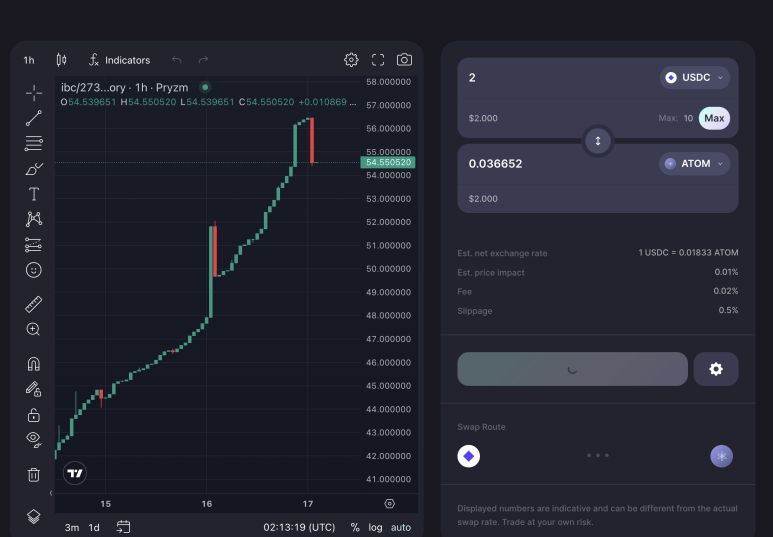This screenshot has height=537, width=773.
Task: Open the go-to-date calendar
Action: 123,527
